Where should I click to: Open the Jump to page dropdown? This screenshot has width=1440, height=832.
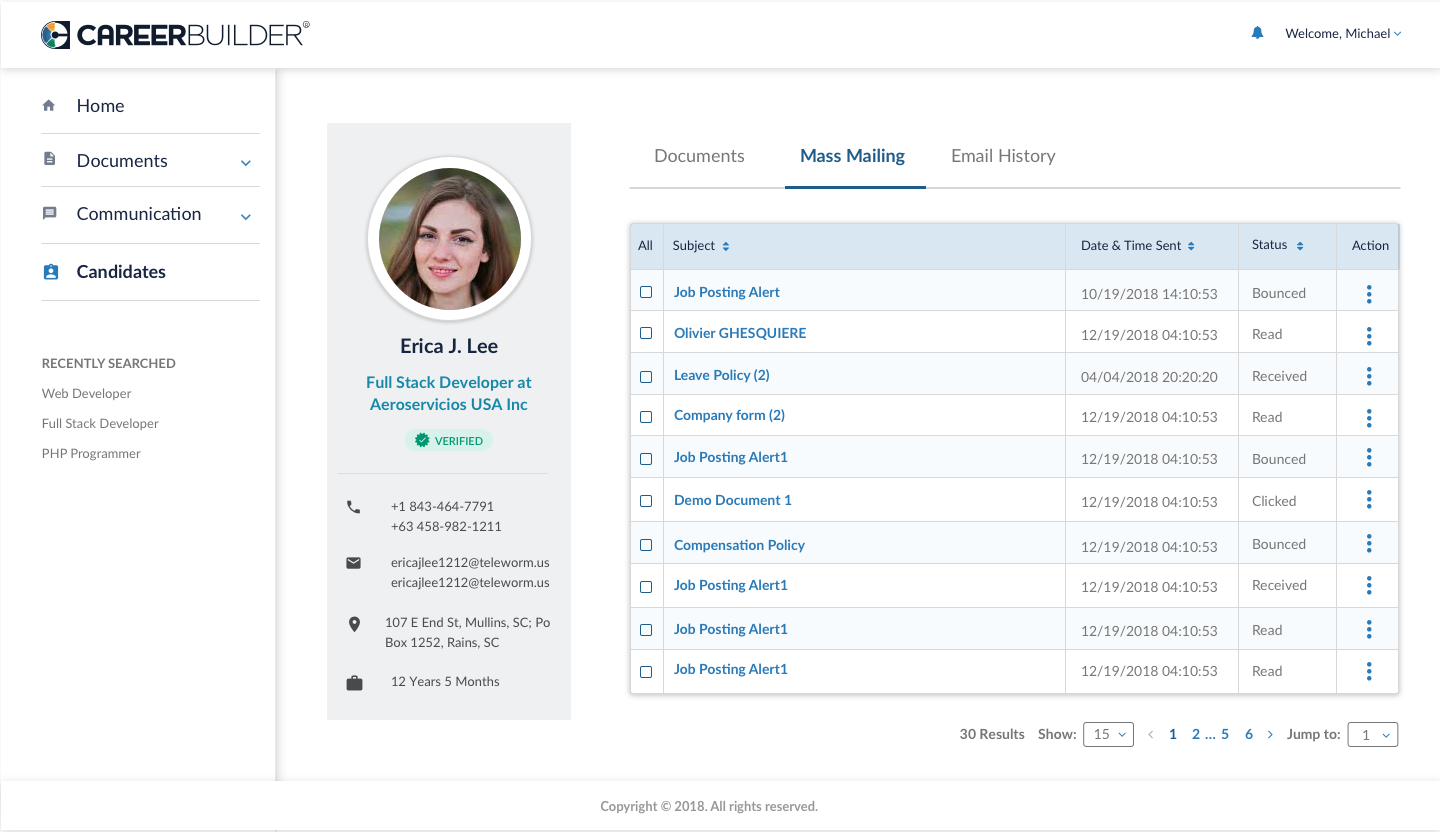pyautogui.click(x=1373, y=735)
